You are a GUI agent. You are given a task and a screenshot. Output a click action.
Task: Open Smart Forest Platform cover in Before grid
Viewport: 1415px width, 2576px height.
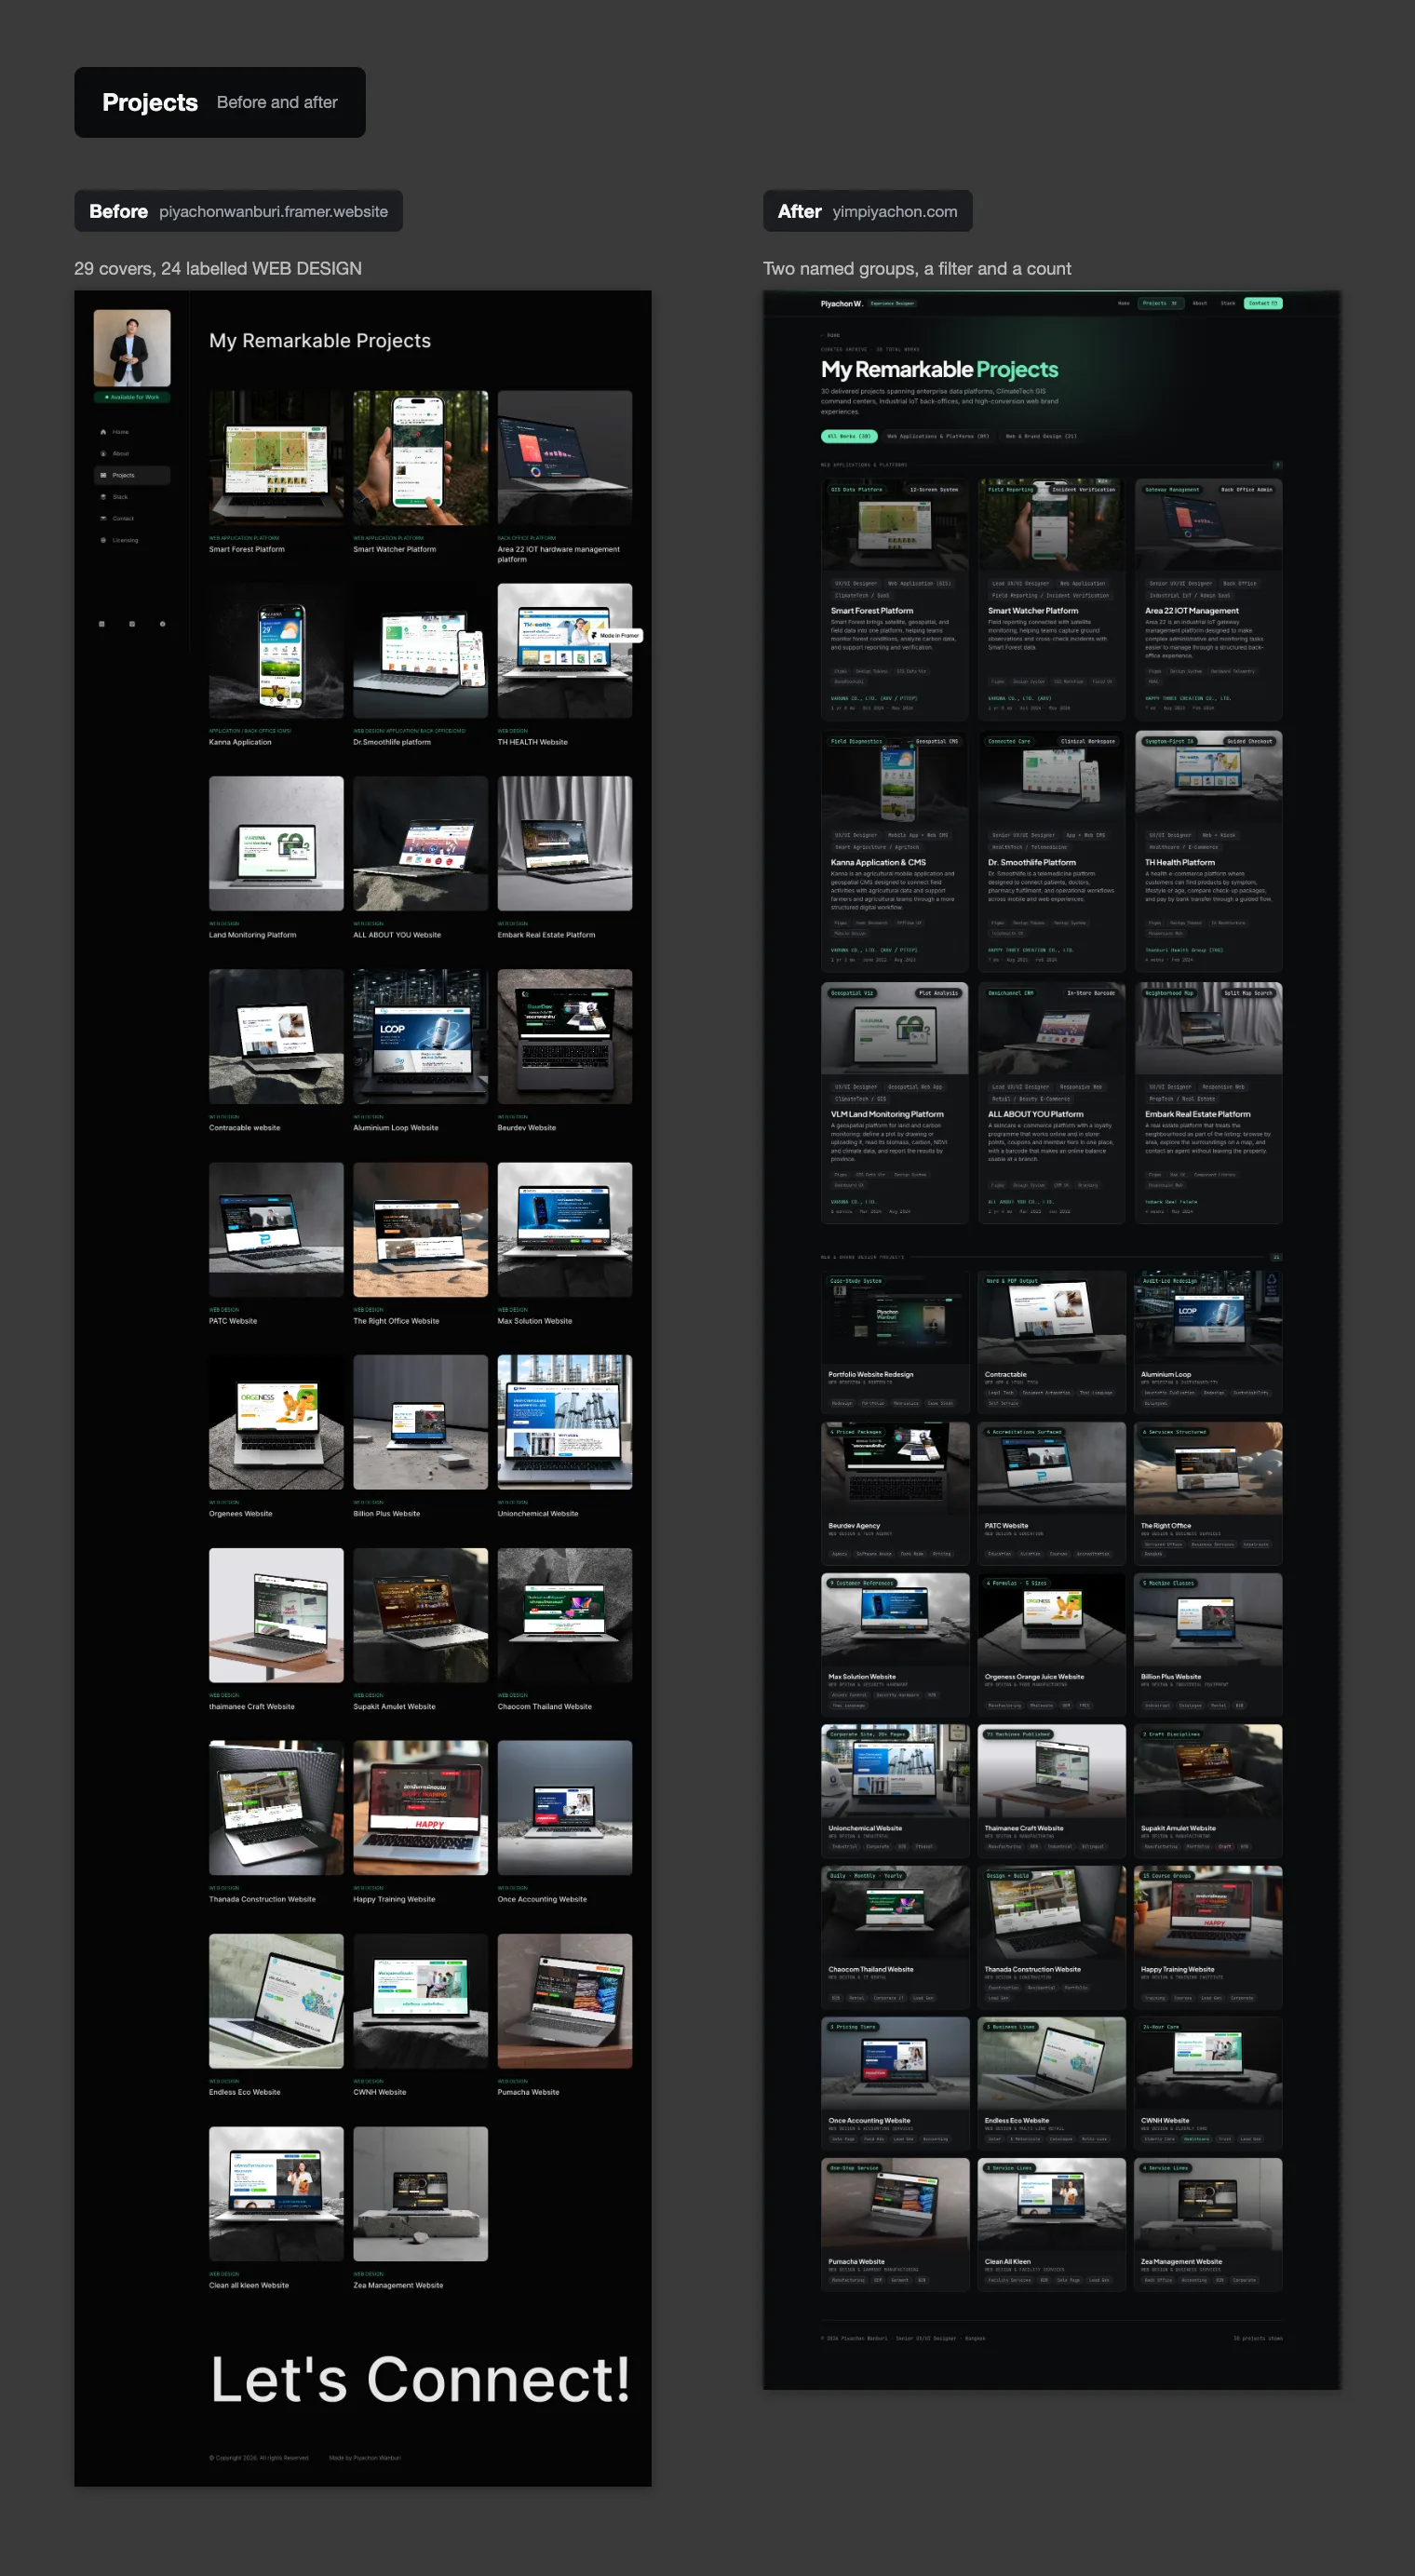pos(276,458)
